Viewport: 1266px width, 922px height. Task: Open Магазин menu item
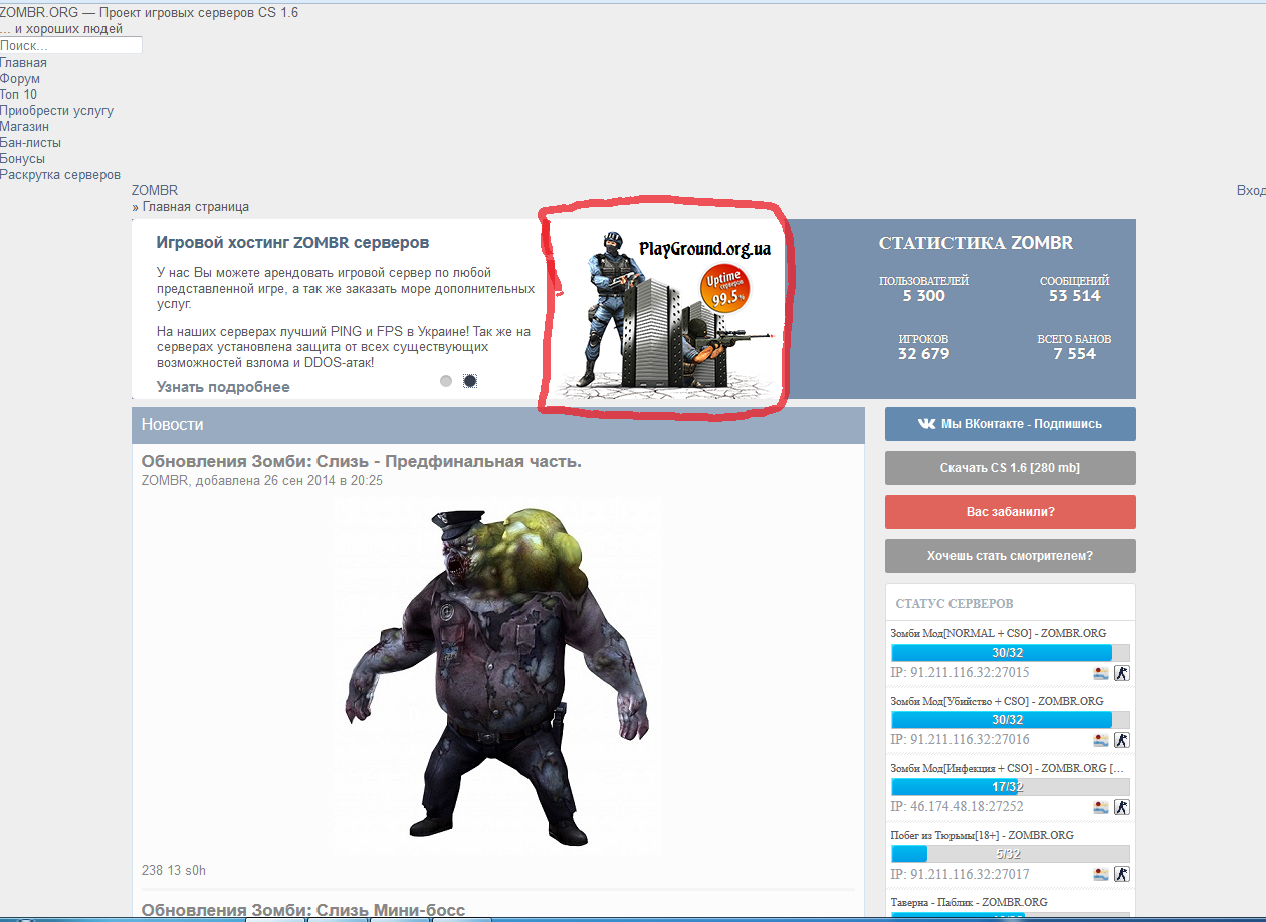(x=24, y=127)
